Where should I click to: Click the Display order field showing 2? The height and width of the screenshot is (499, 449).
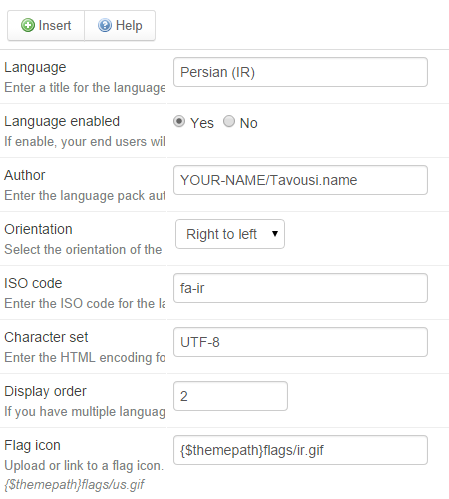(x=230, y=396)
